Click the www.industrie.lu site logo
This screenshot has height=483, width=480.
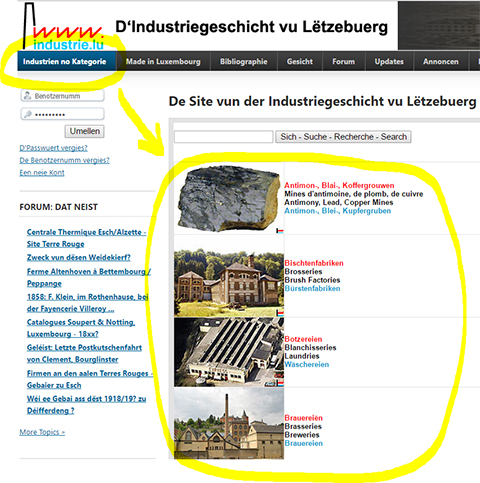pos(63,27)
